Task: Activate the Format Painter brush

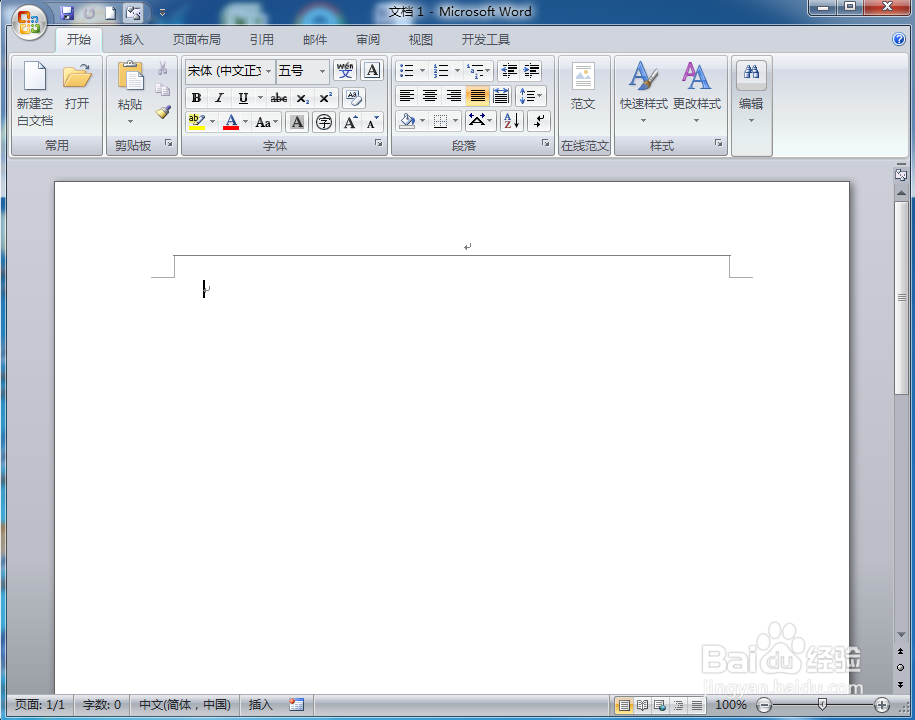Action: [x=163, y=111]
